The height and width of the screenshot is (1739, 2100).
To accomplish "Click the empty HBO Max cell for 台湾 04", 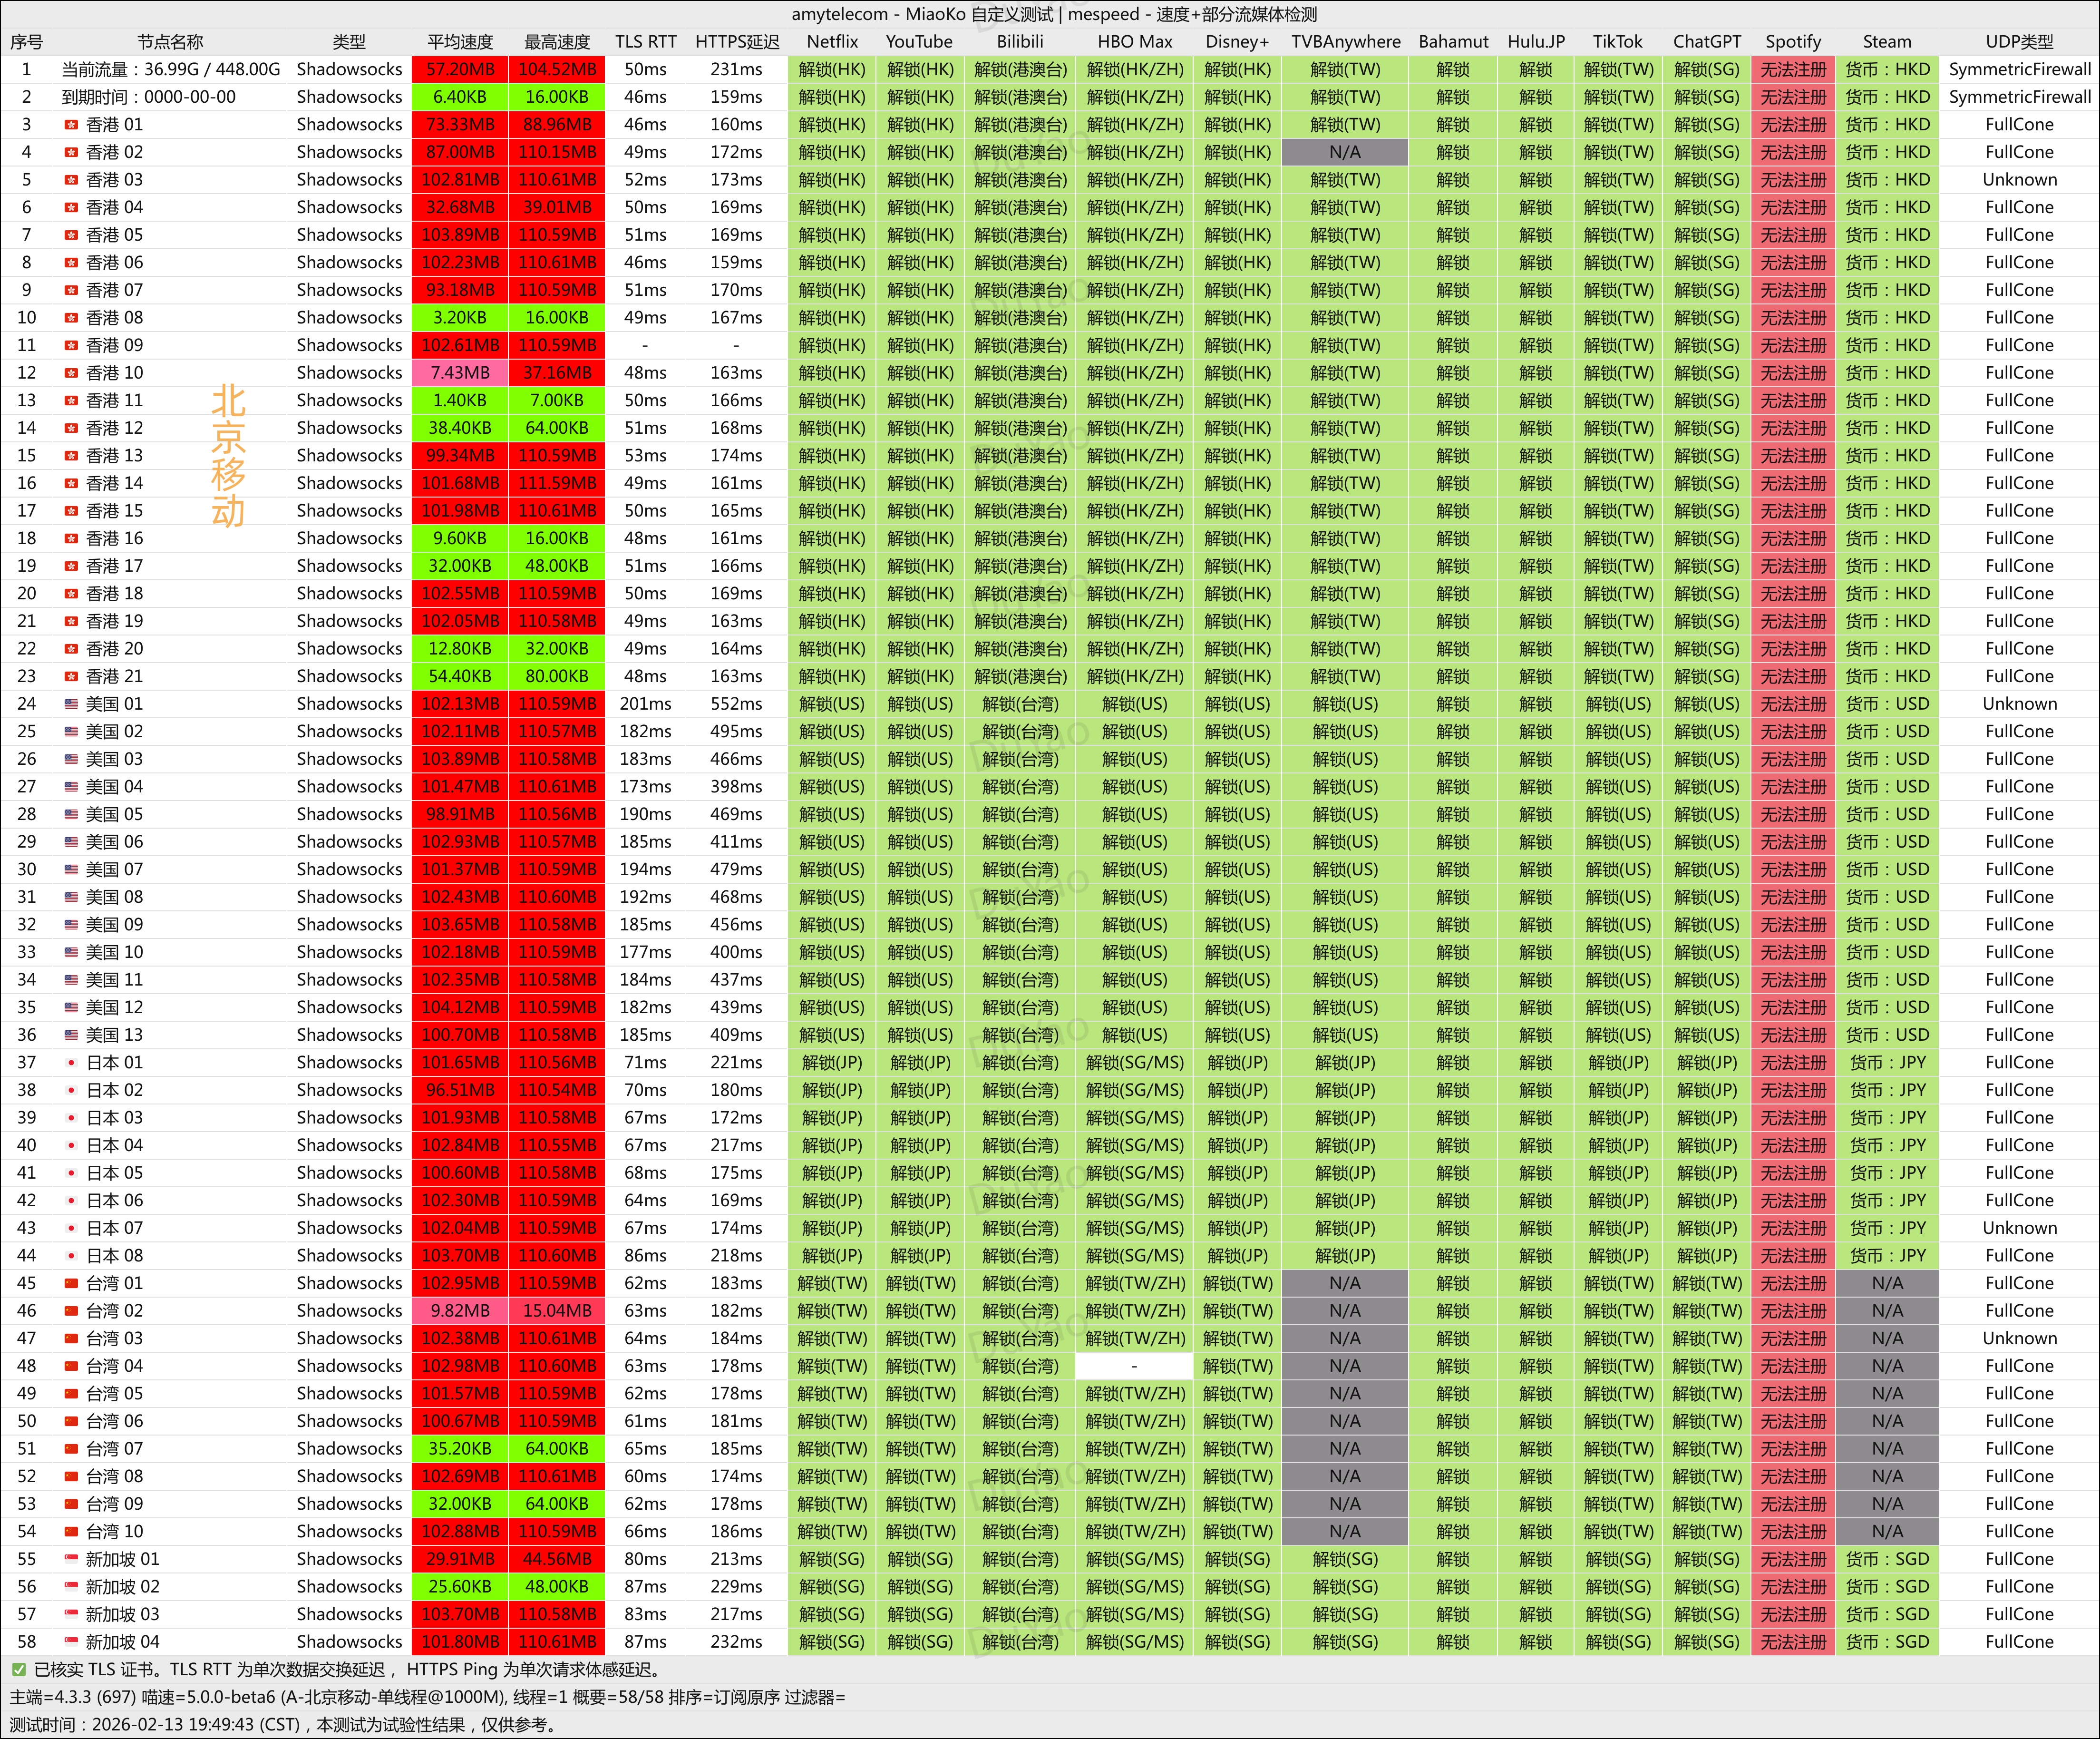I will click(x=1133, y=1366).
